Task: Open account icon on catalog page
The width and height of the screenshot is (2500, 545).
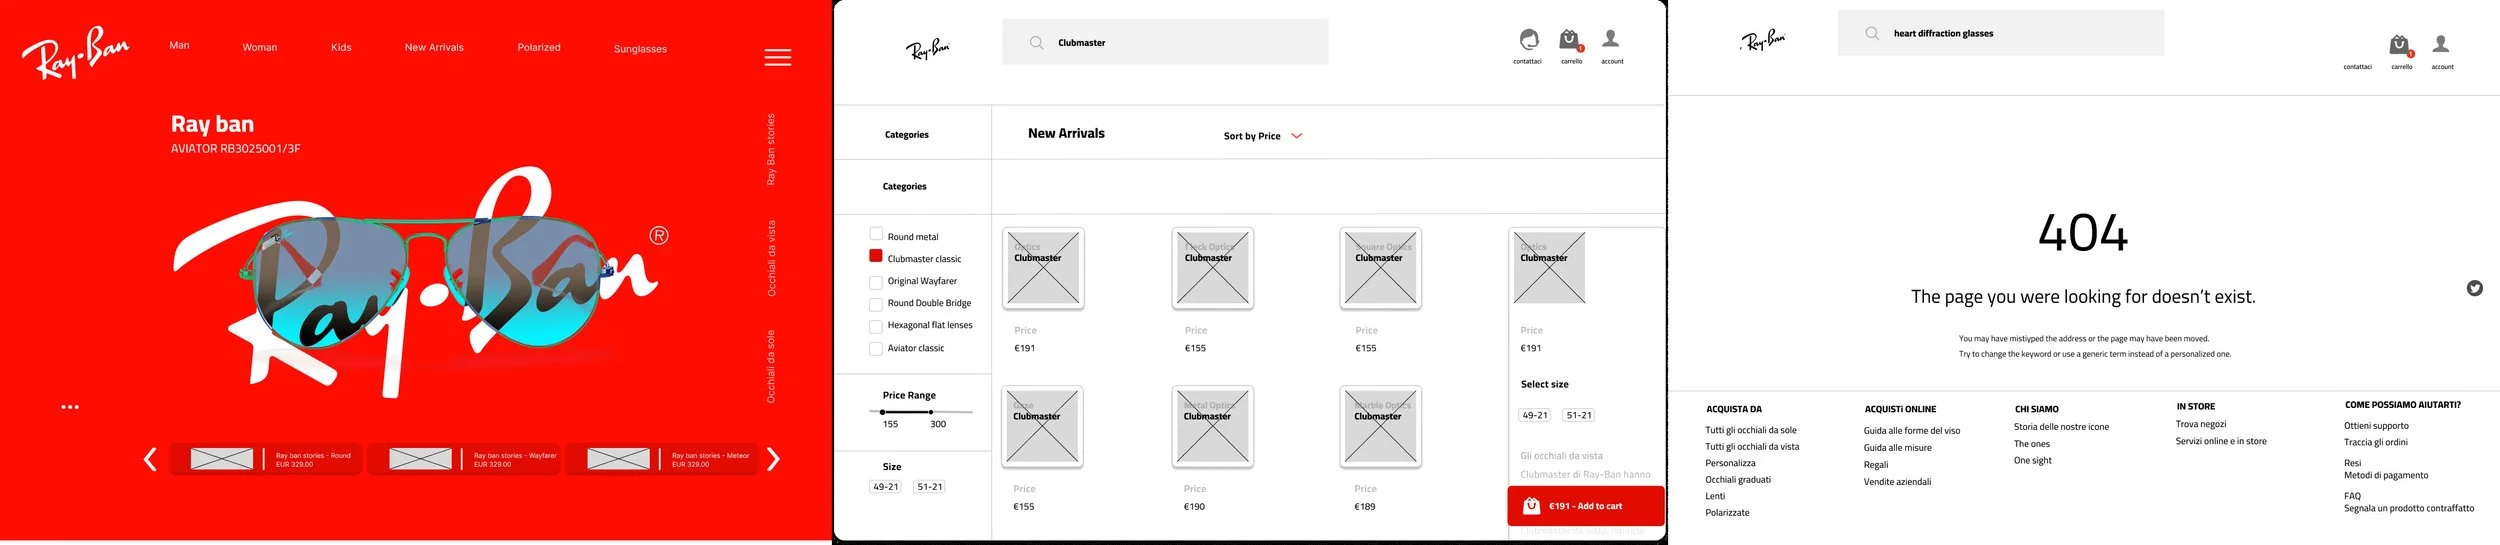Action: pyautogui.click(x=1610, y=39)
